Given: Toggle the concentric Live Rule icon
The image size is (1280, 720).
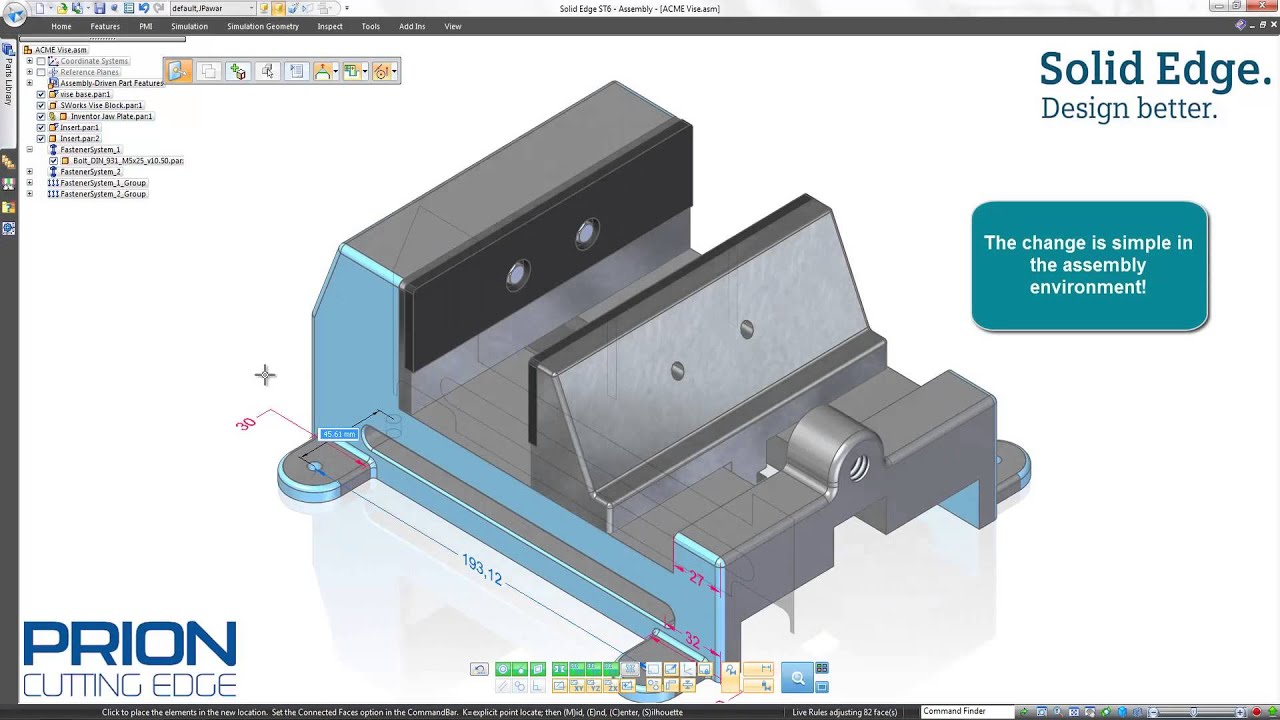Looking at the screenshot, I should tap(503, 669).
